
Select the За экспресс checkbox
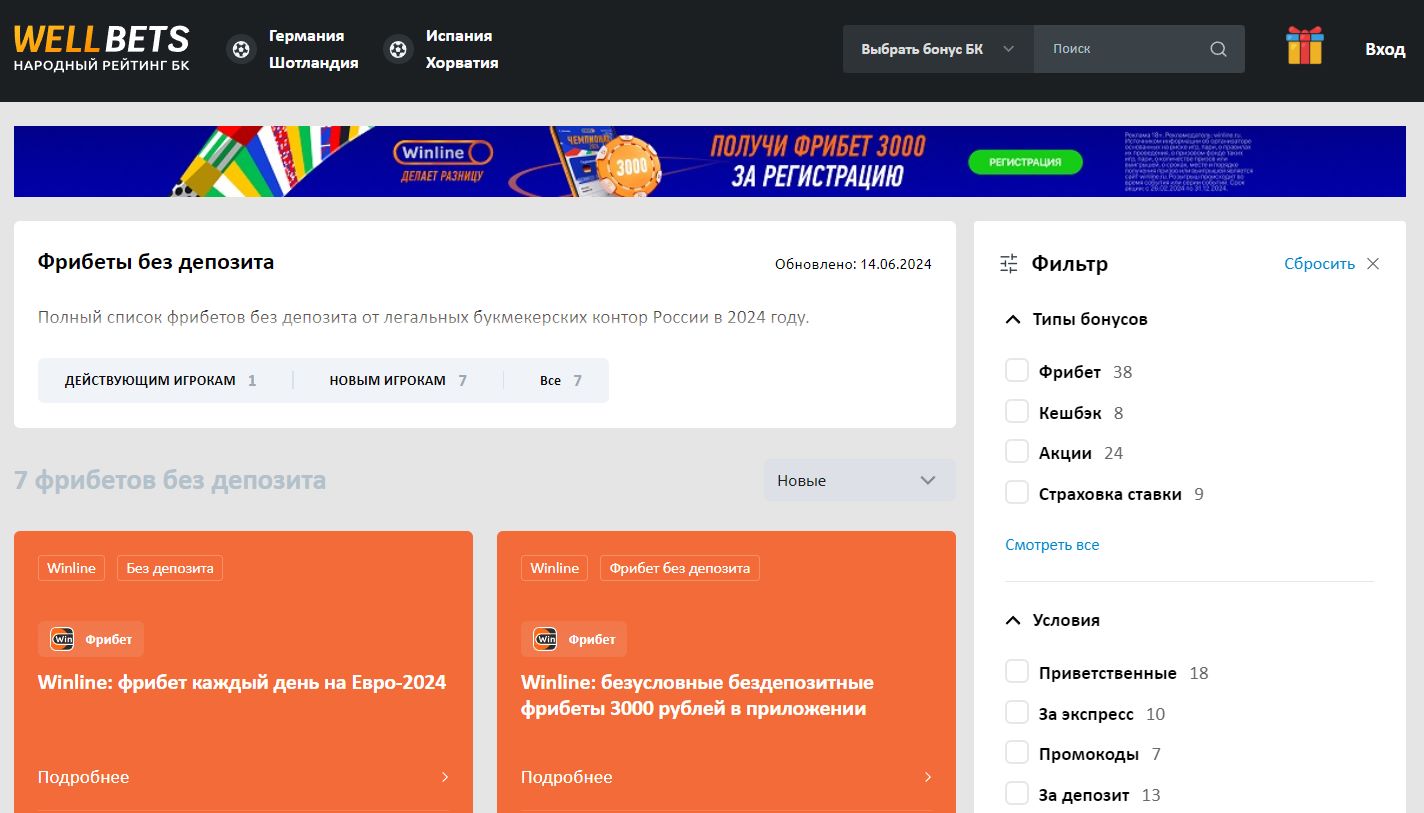(x=1017, y=713)
